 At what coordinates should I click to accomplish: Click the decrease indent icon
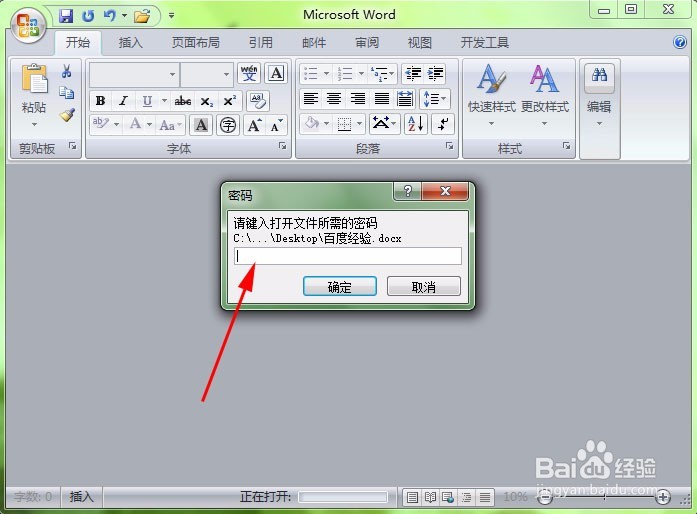tap(413, 73)
